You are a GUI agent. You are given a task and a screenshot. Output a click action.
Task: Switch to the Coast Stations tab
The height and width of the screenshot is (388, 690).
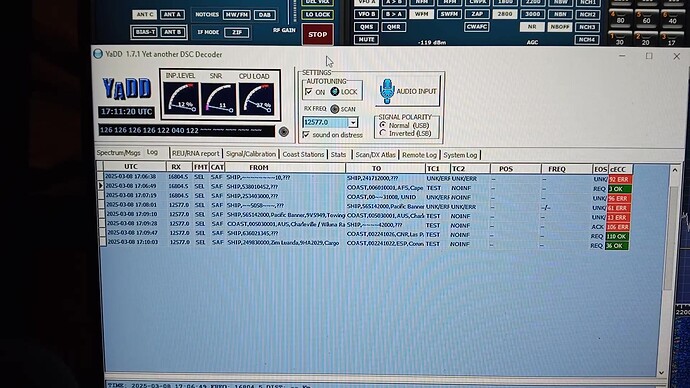pos(303,154)
